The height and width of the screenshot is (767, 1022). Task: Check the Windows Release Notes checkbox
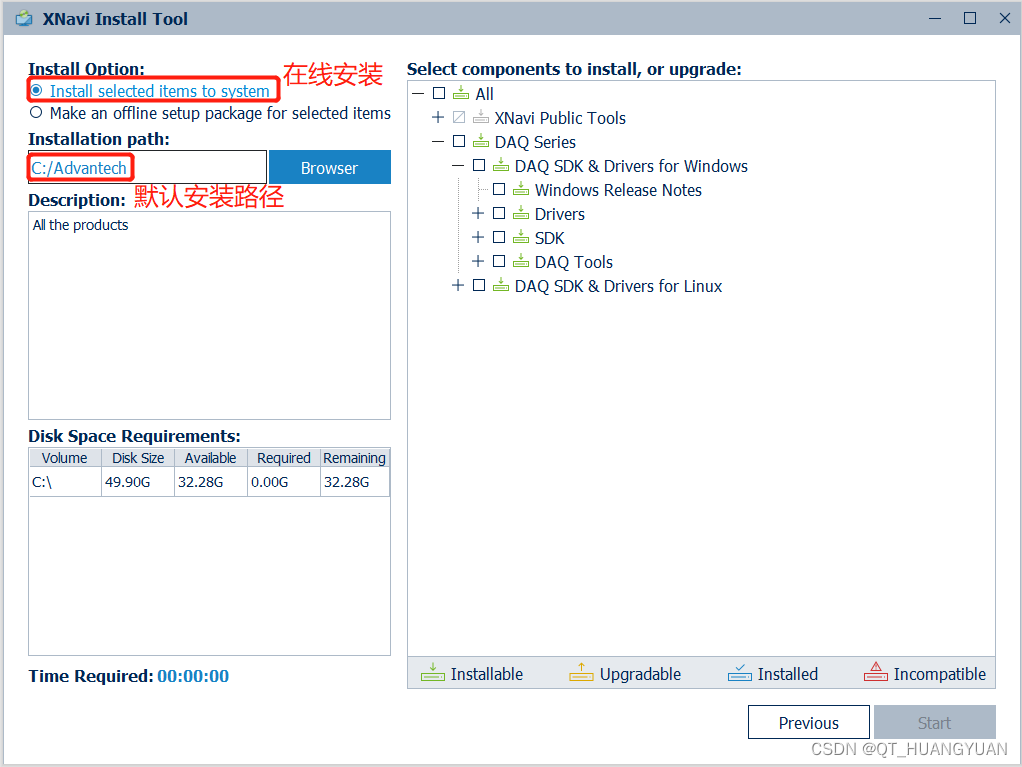pos(499,189)
